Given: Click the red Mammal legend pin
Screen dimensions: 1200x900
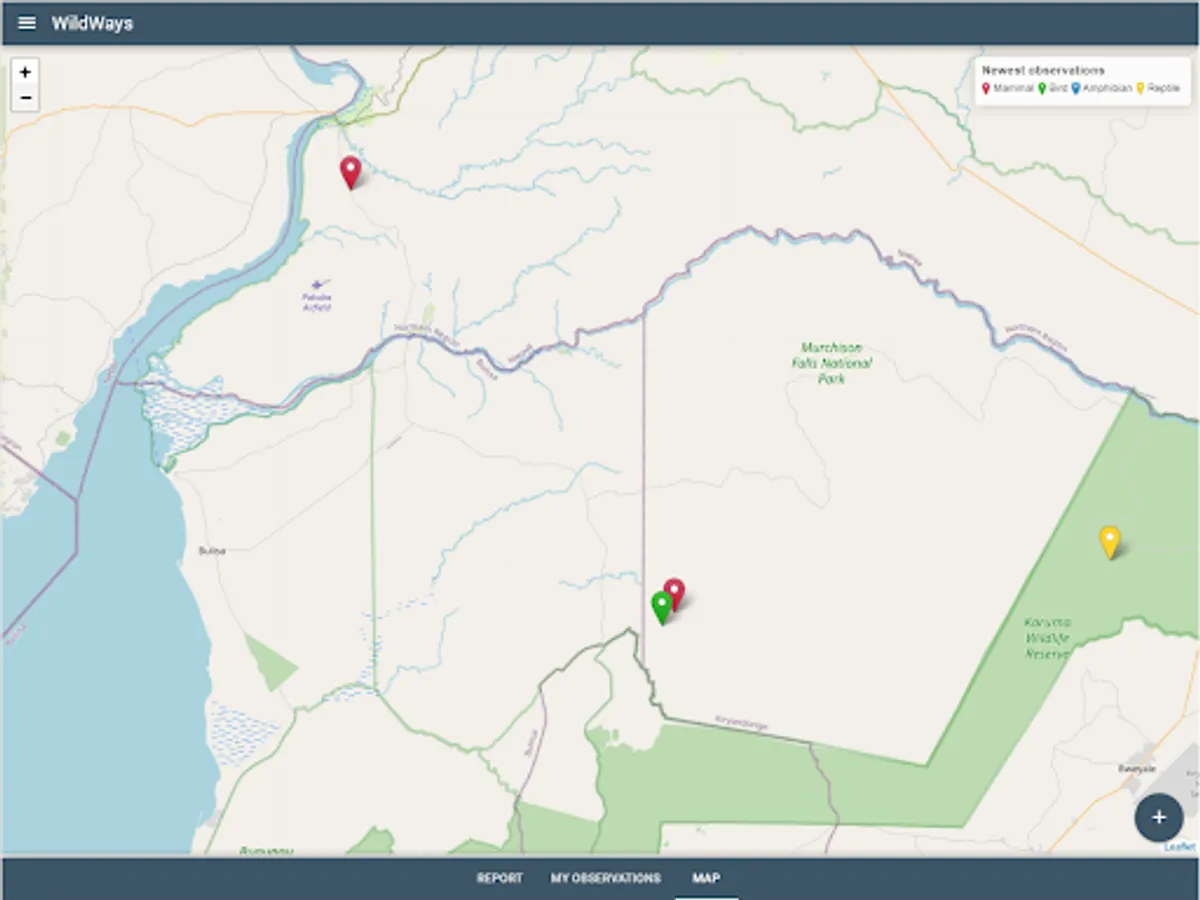Looking at the screenshot, I should [x=986, y=89].
